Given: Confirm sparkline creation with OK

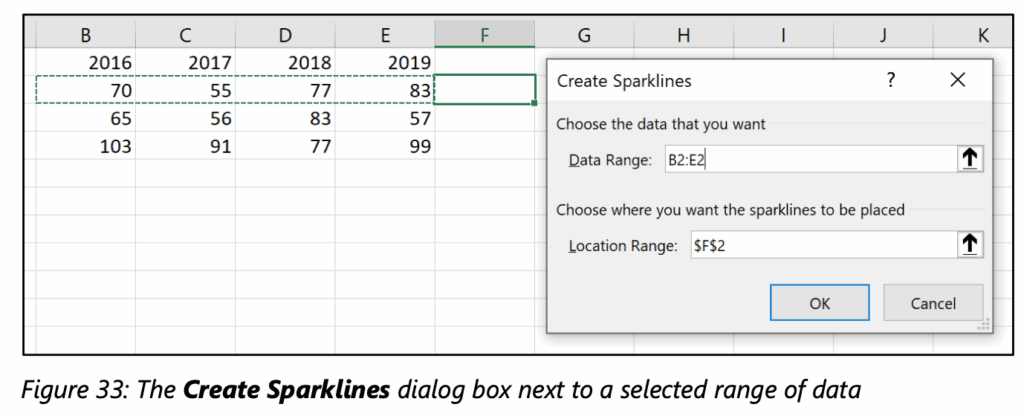Looking at the screenshot, I should 819,303.
